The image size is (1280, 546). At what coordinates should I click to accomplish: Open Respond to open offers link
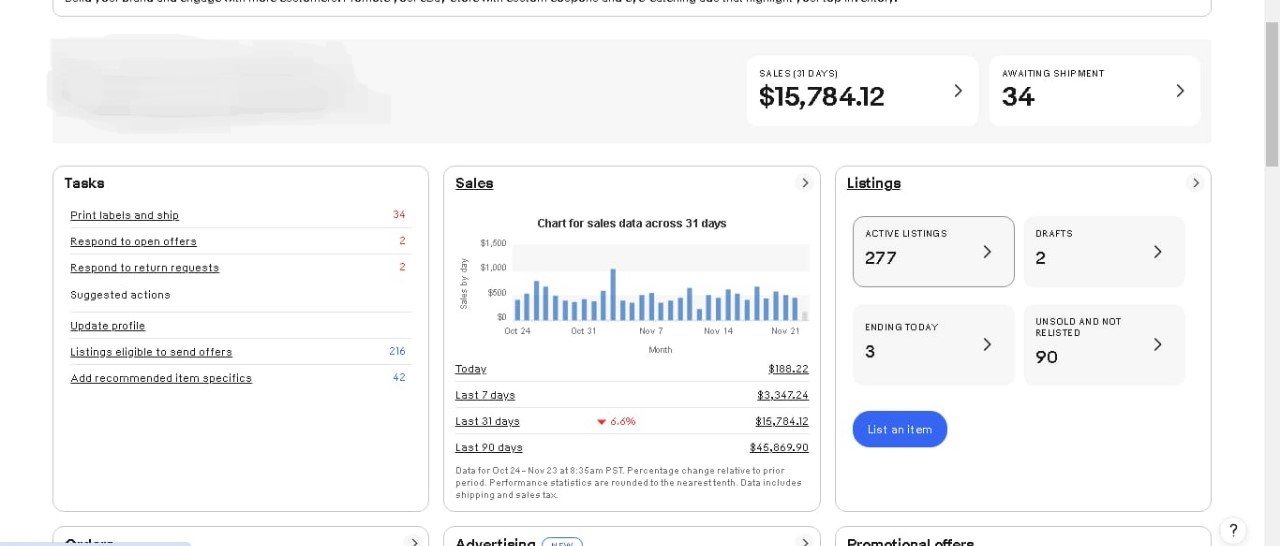pos(133,241)
